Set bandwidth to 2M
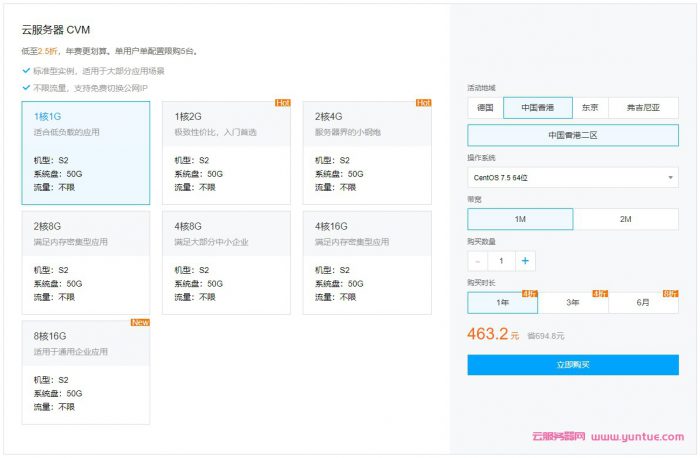This screenshot has height=458, width=700. coord(626,219)
